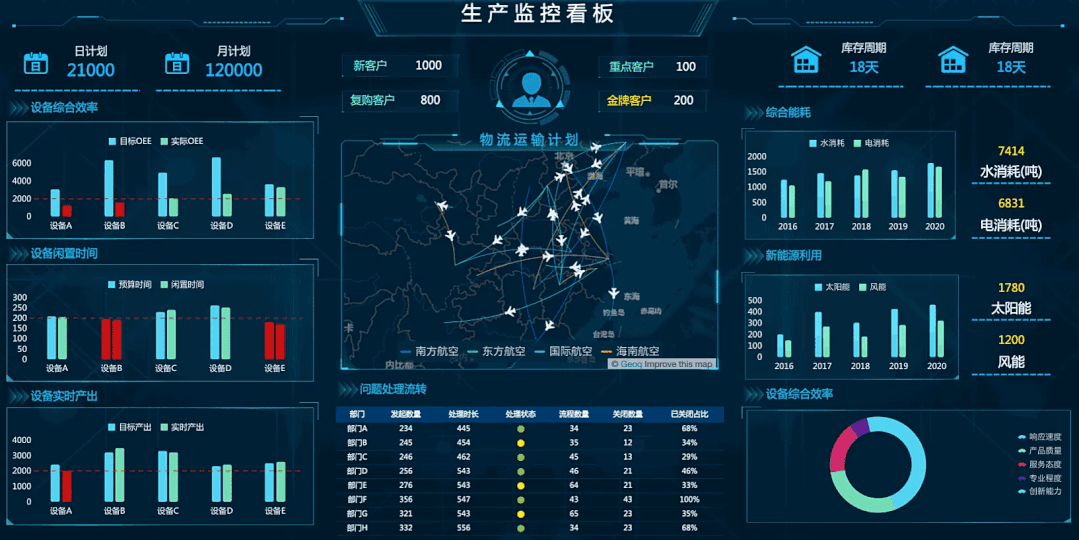Click the 日计划 calendar icon
This screenshot has width=1079, height=540.
tap(36, 63)
